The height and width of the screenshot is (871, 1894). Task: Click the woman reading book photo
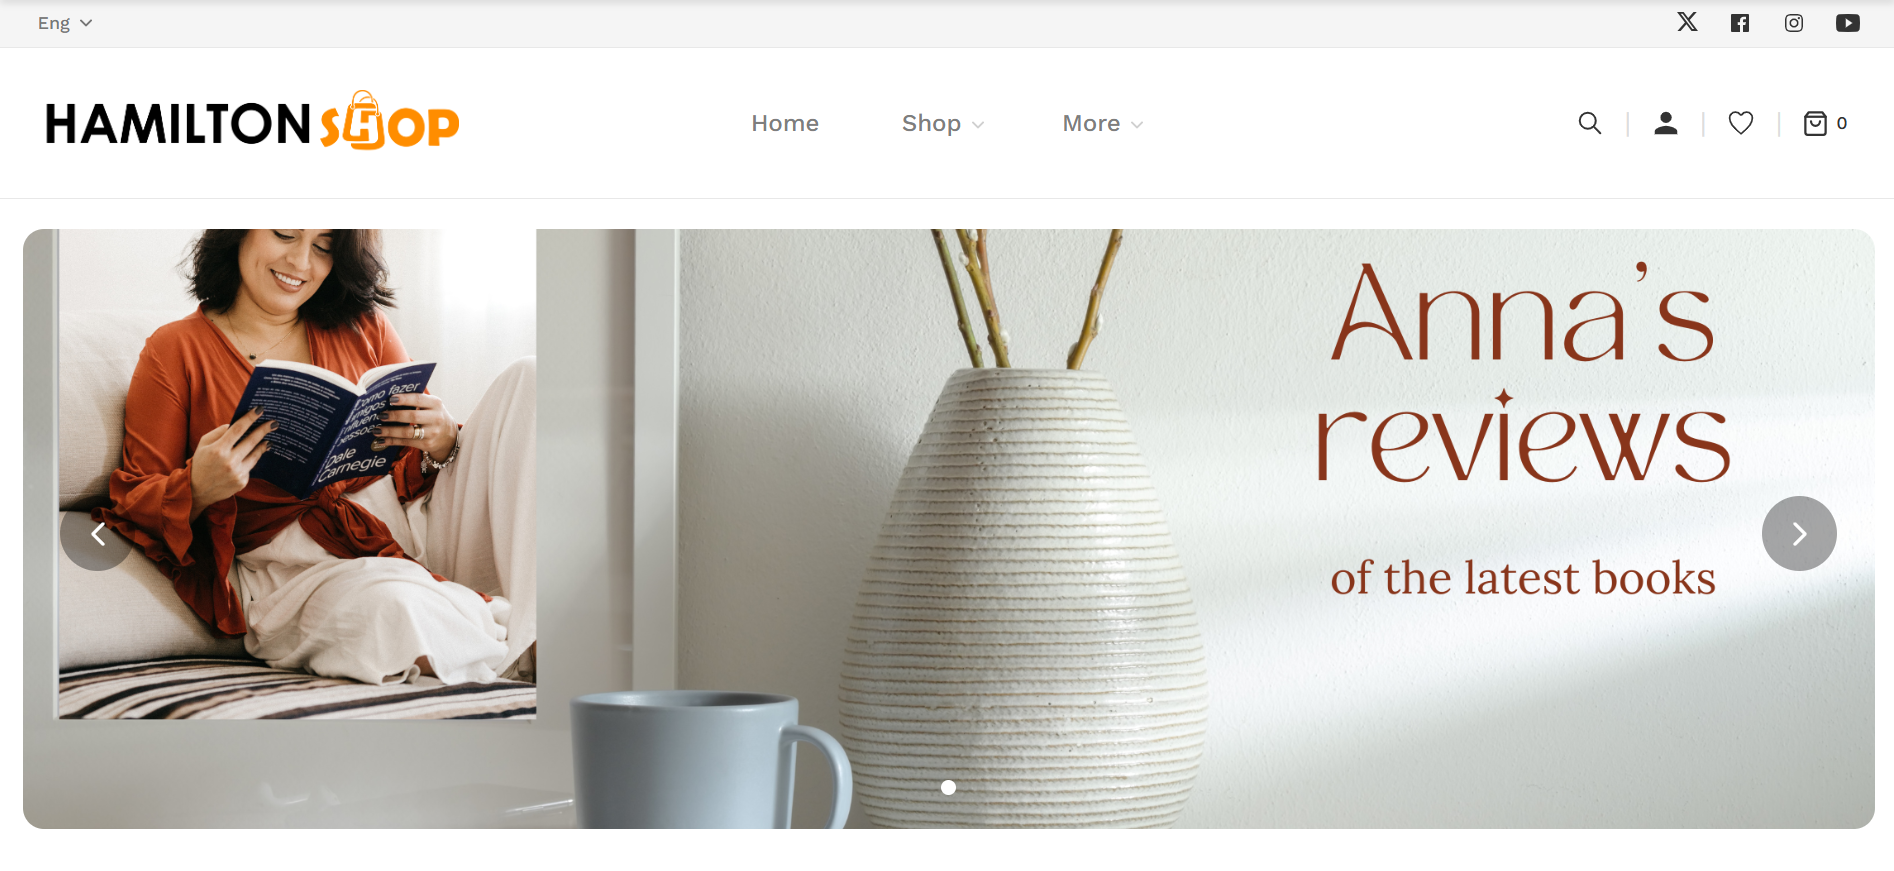coord(297,474)
